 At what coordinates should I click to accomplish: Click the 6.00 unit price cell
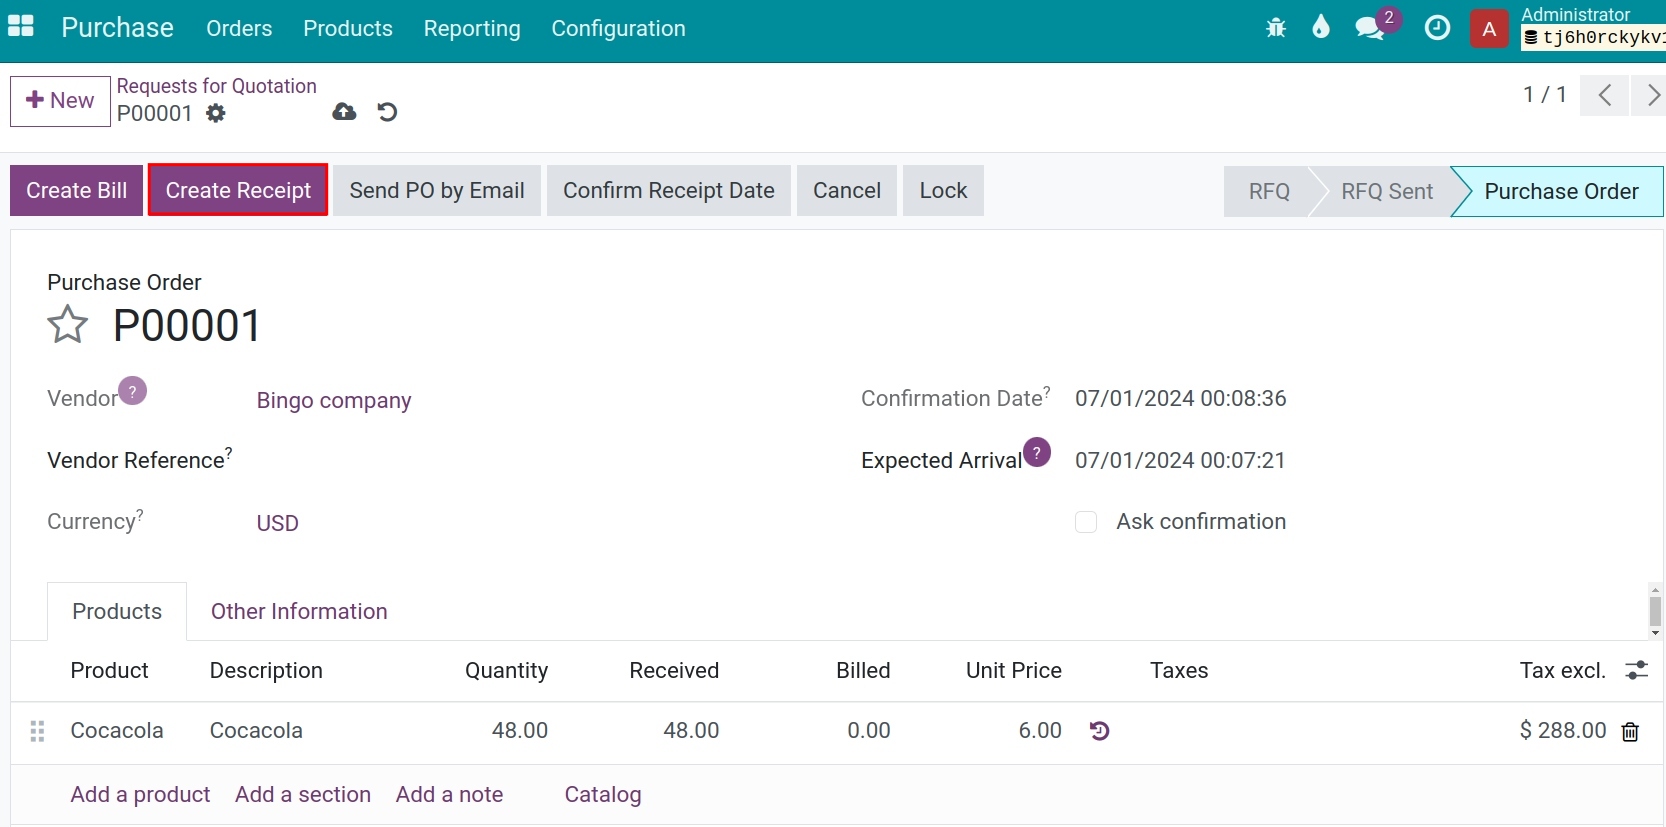(x=1040, y=730)
